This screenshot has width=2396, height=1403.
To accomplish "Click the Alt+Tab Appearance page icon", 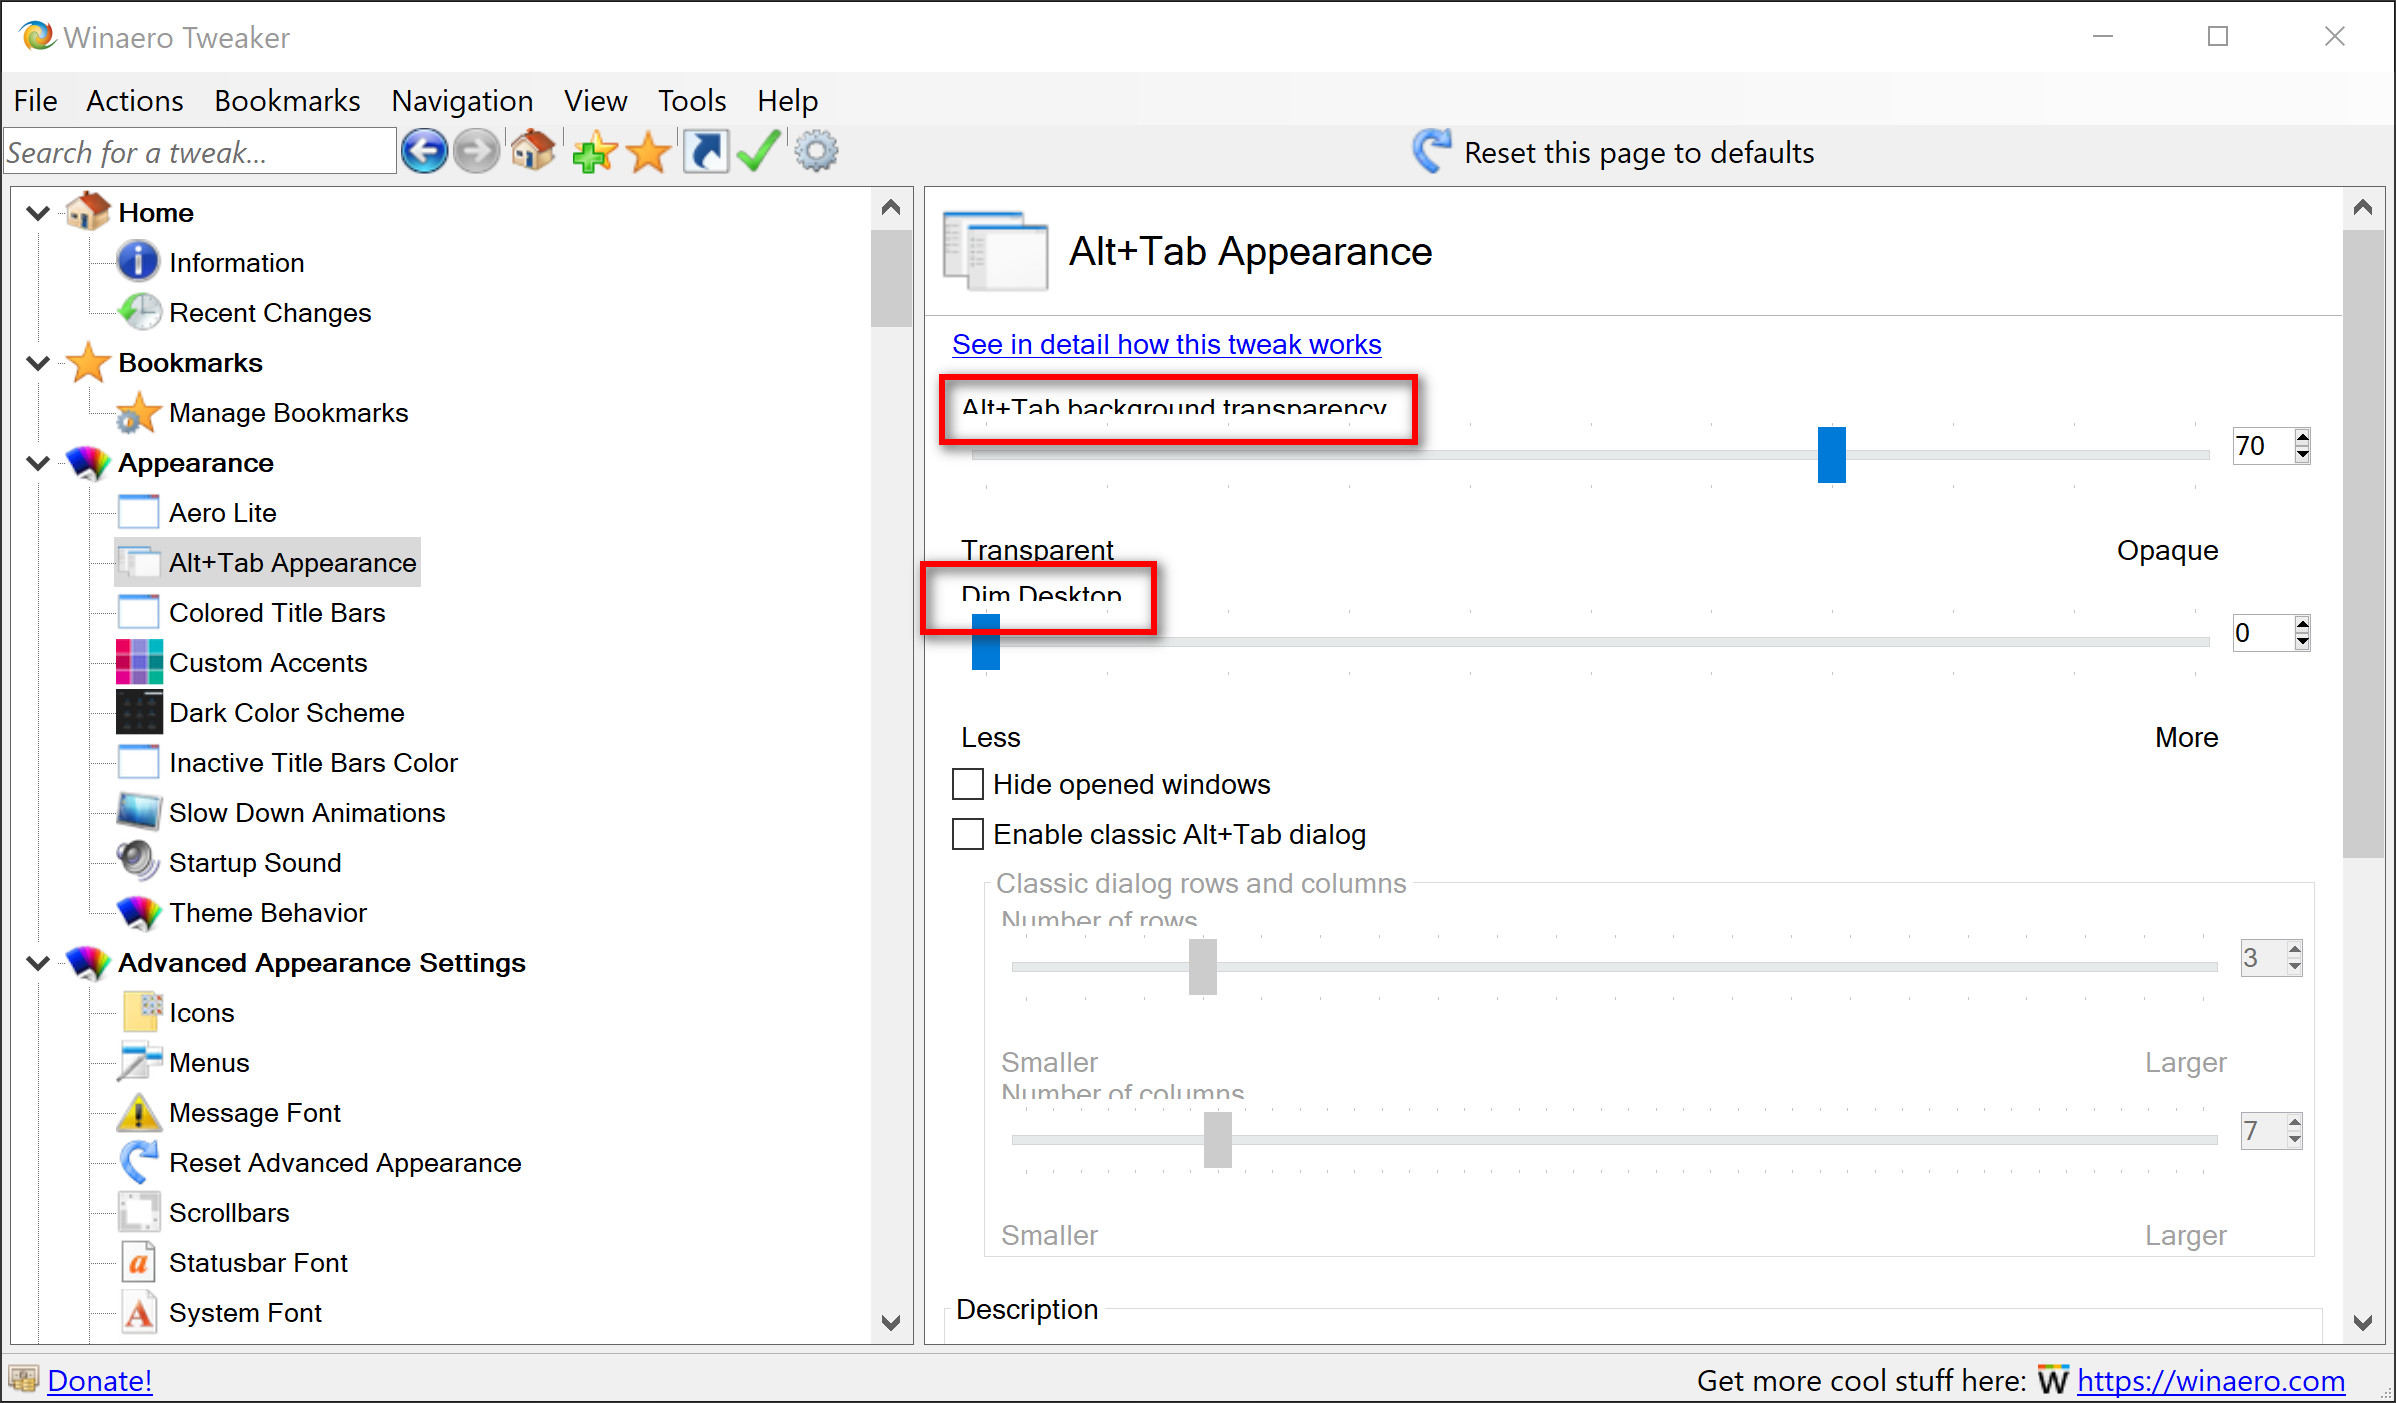I will [x=992, y=251].
